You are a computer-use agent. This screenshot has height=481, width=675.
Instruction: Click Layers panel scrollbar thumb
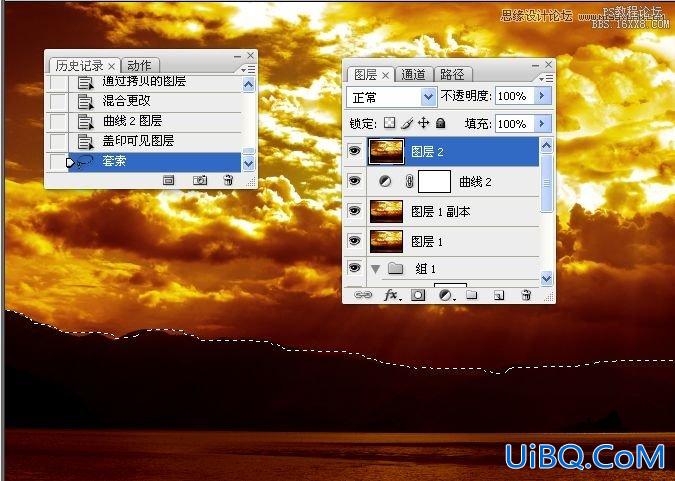pyautogui.click(x=546, y=183)
